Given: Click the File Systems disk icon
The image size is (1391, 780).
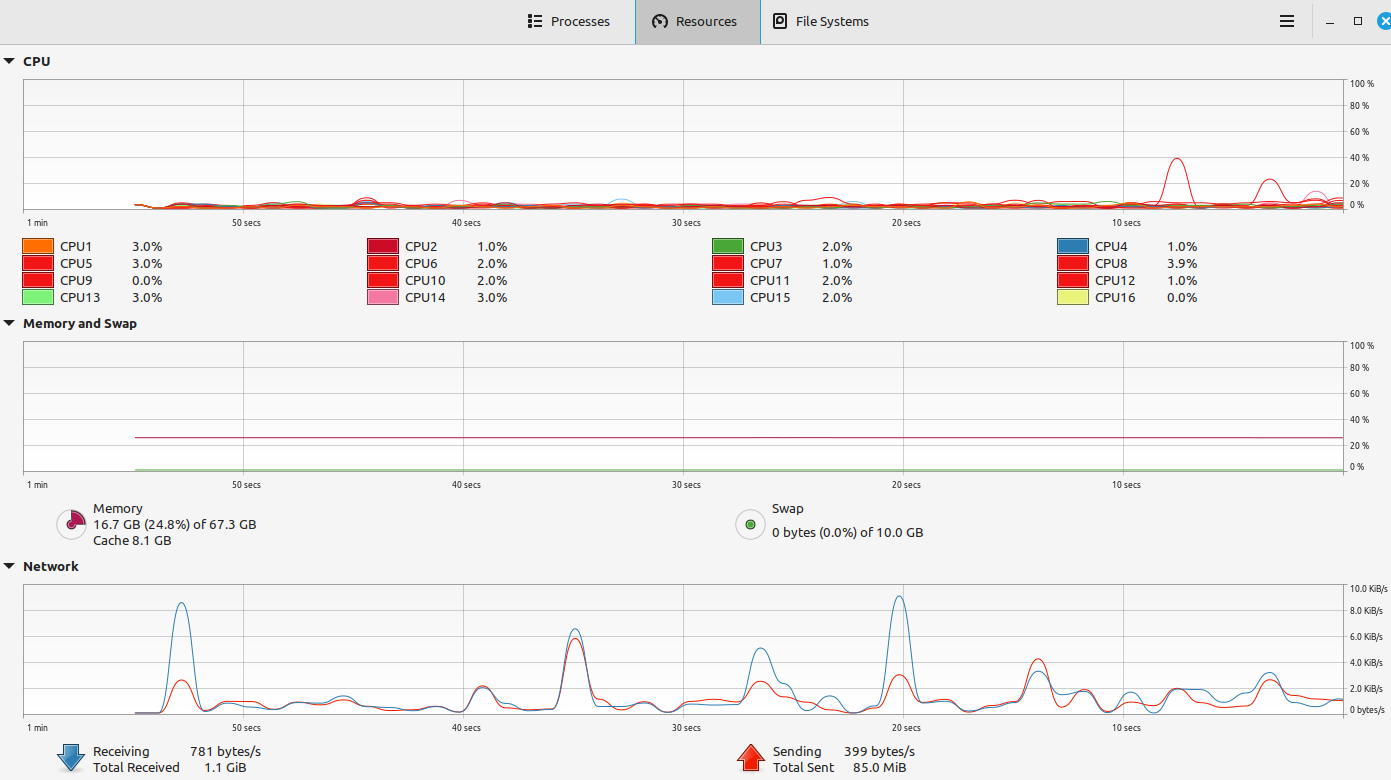Looking at the screenshot, I should pyautogui.click(x=780, y=21).
